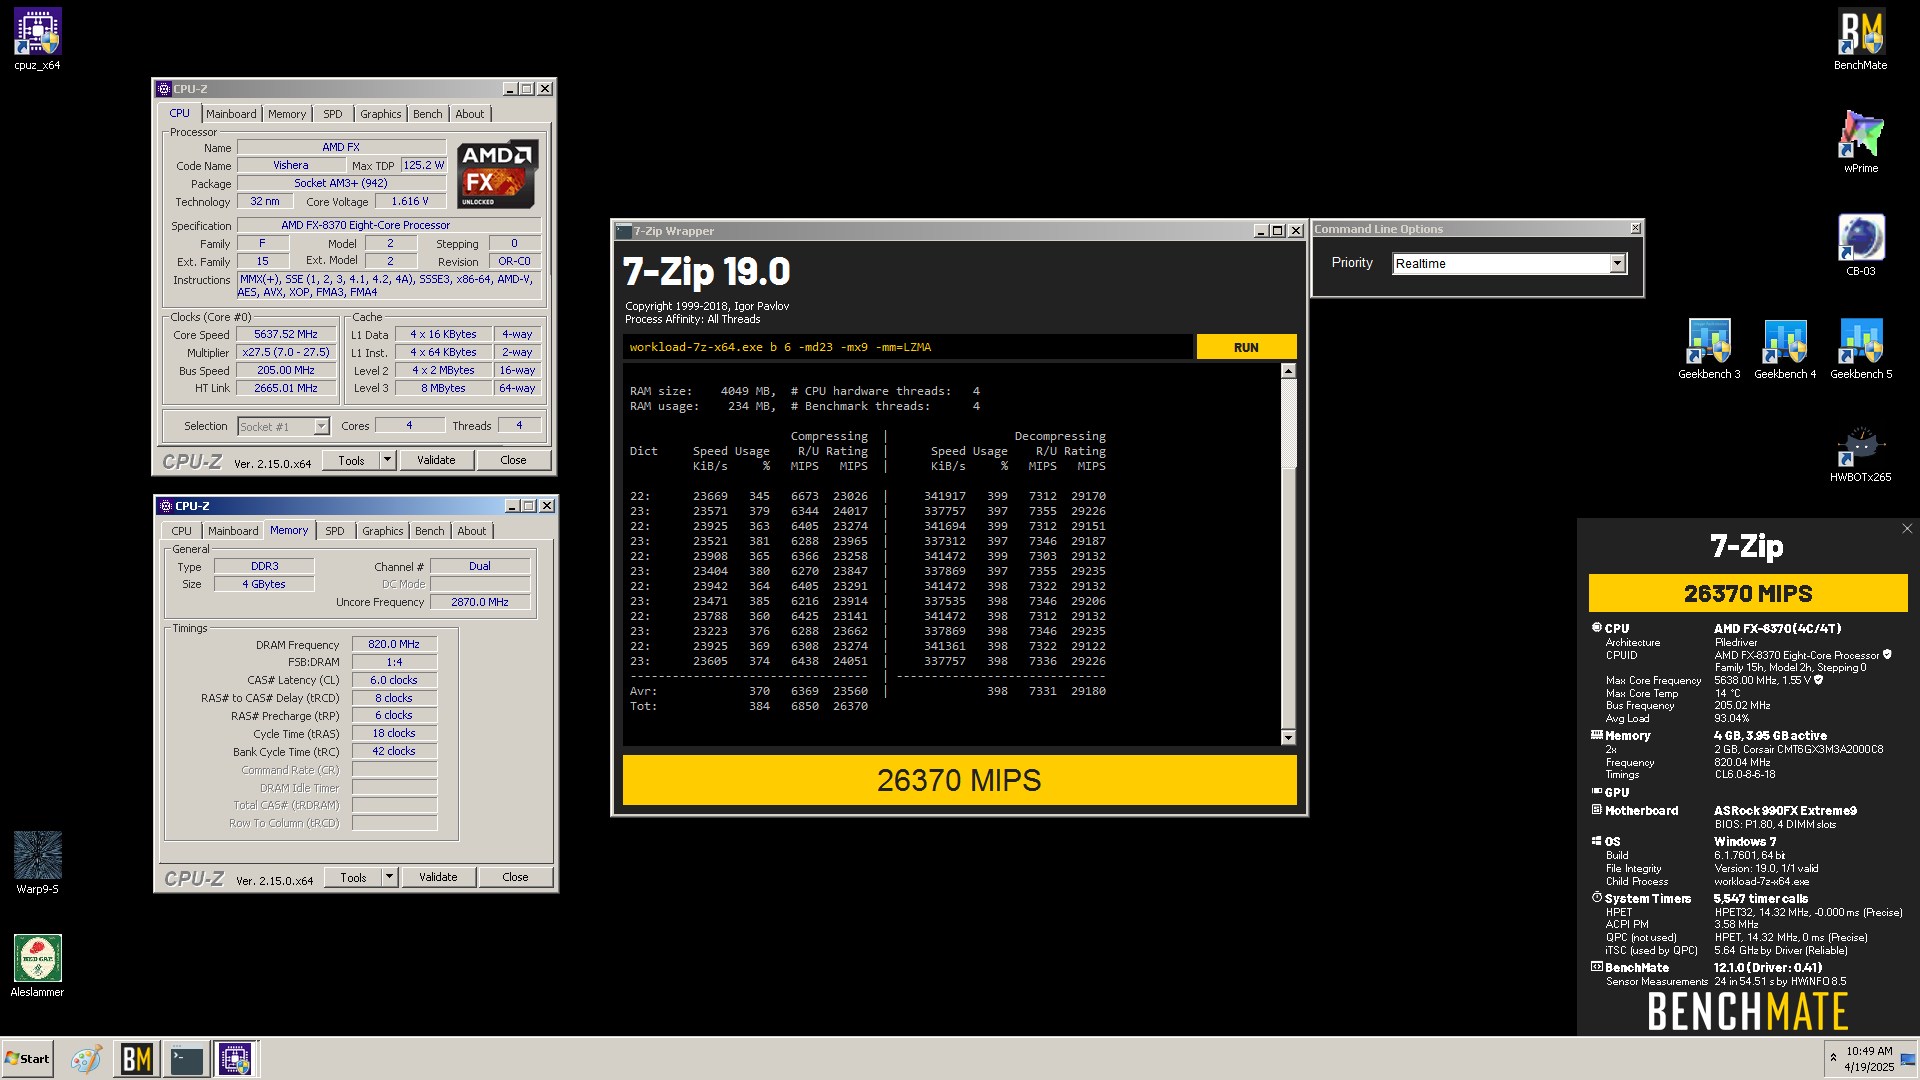Click Close button in lower CPU-Z window

coord(515,878)
